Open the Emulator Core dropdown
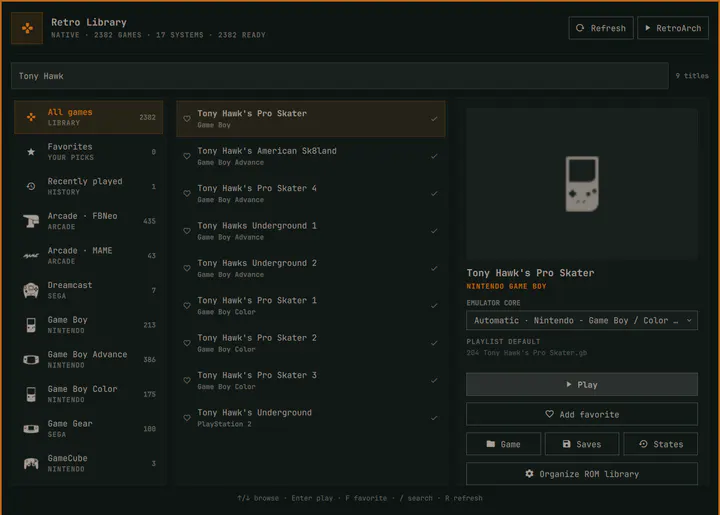 582,320
